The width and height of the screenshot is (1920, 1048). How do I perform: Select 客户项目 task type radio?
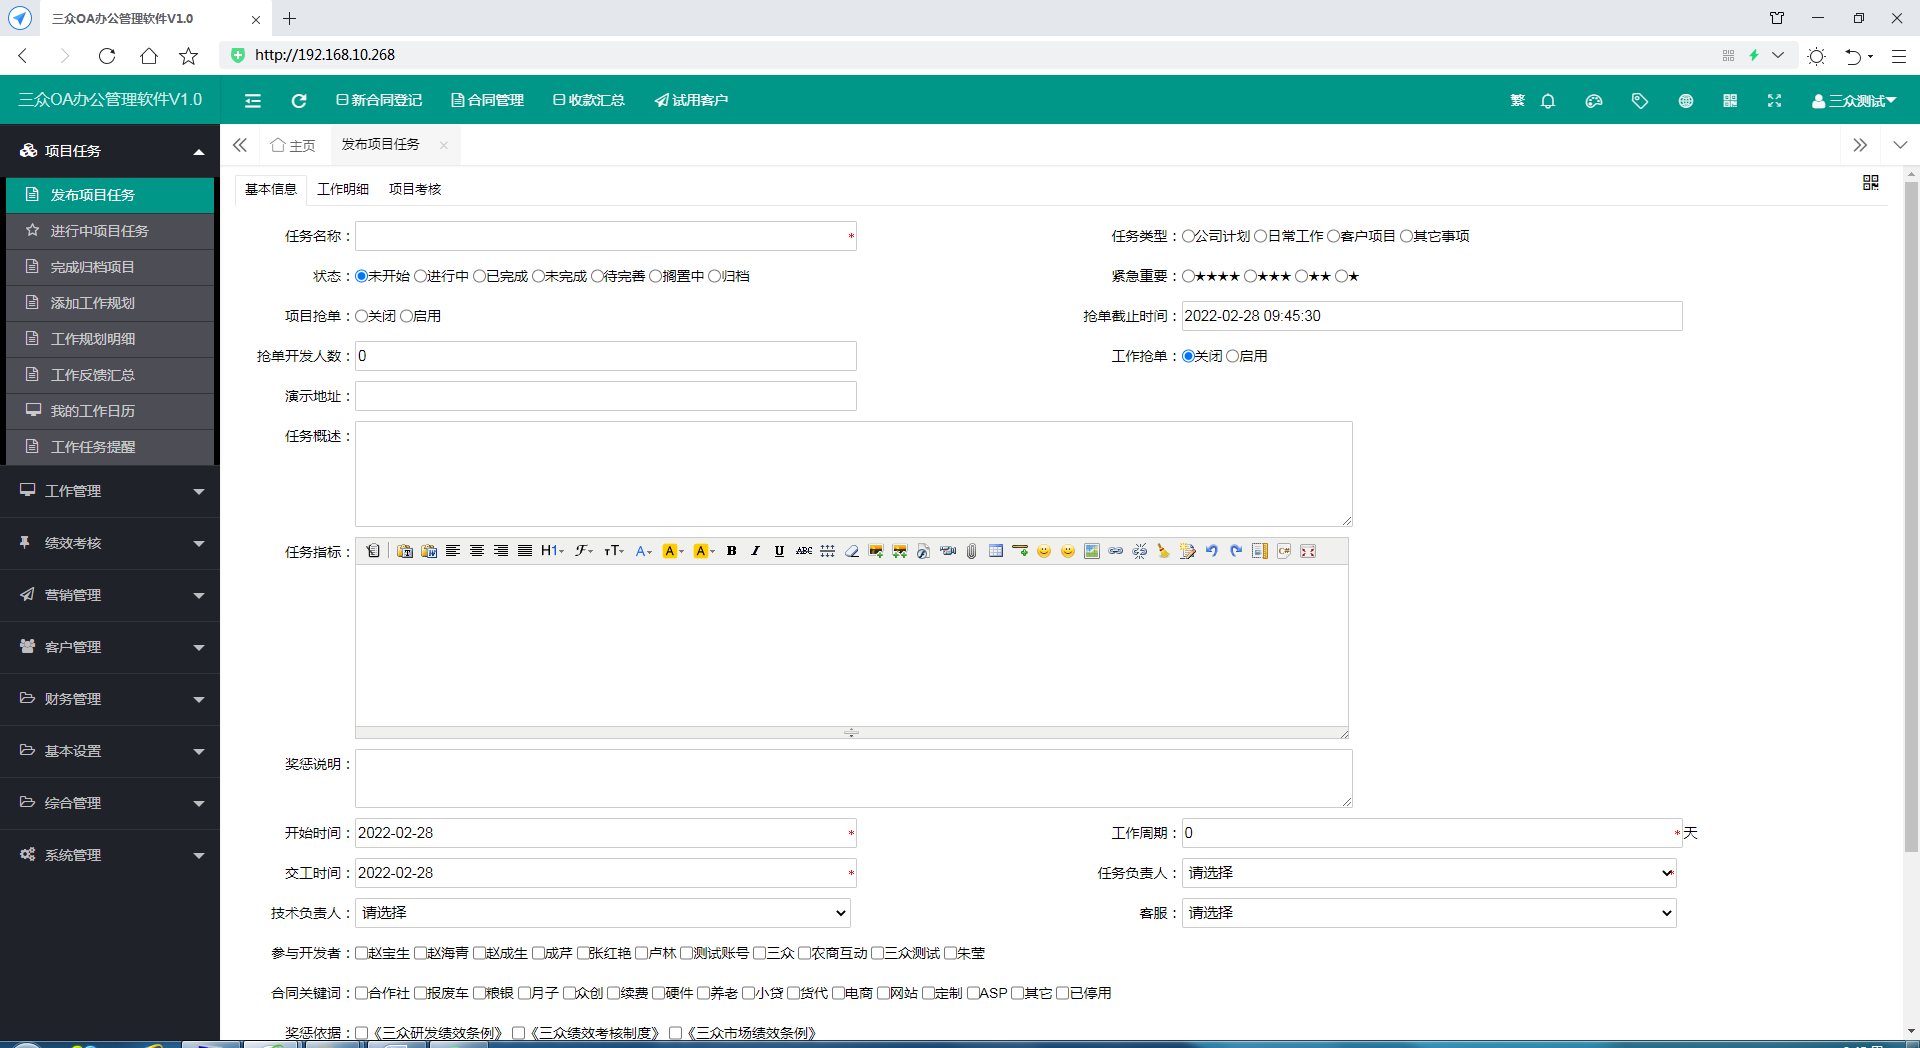(x=1333, y=236)
